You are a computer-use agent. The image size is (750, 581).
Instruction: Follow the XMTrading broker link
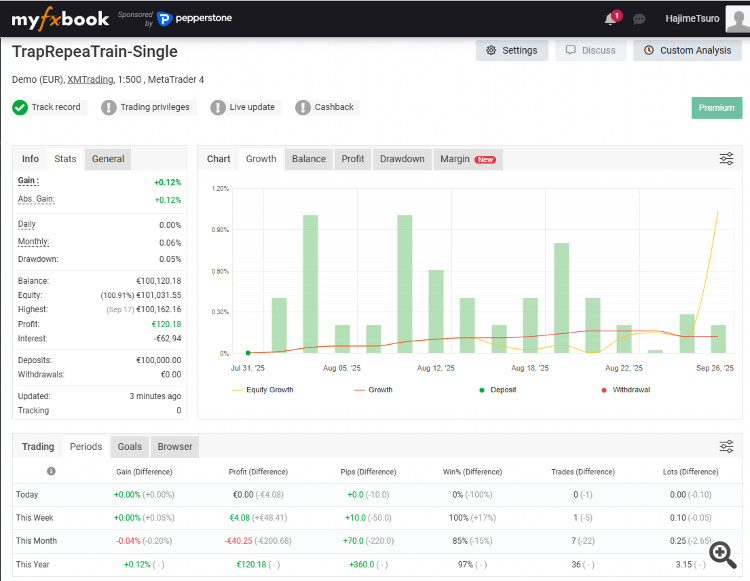[x=90, y=79]
